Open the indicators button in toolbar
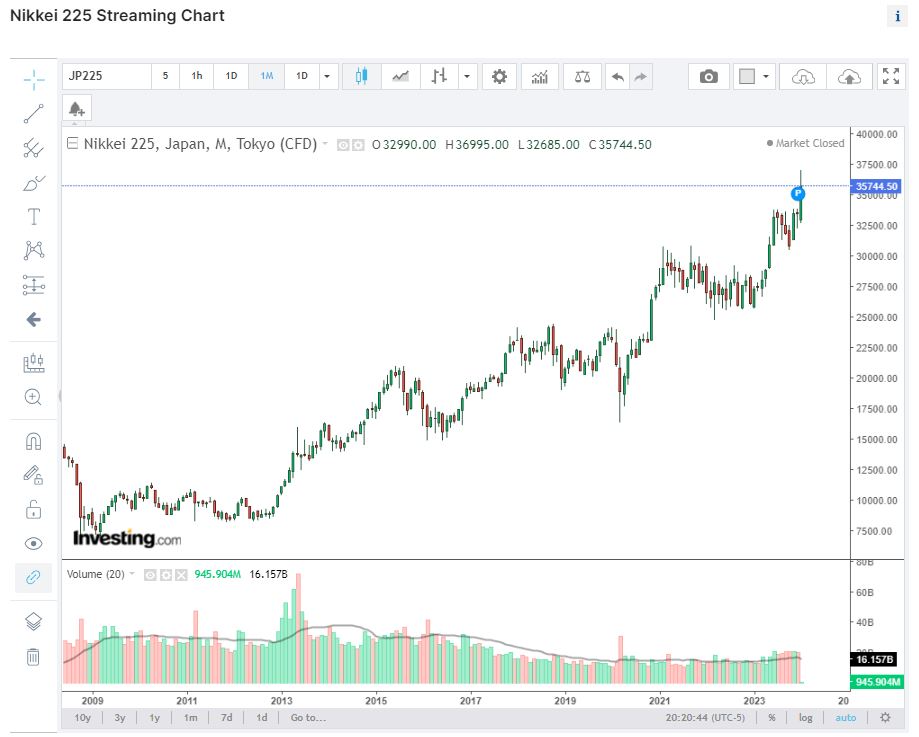919x737 pixels. tap(539, 76)
